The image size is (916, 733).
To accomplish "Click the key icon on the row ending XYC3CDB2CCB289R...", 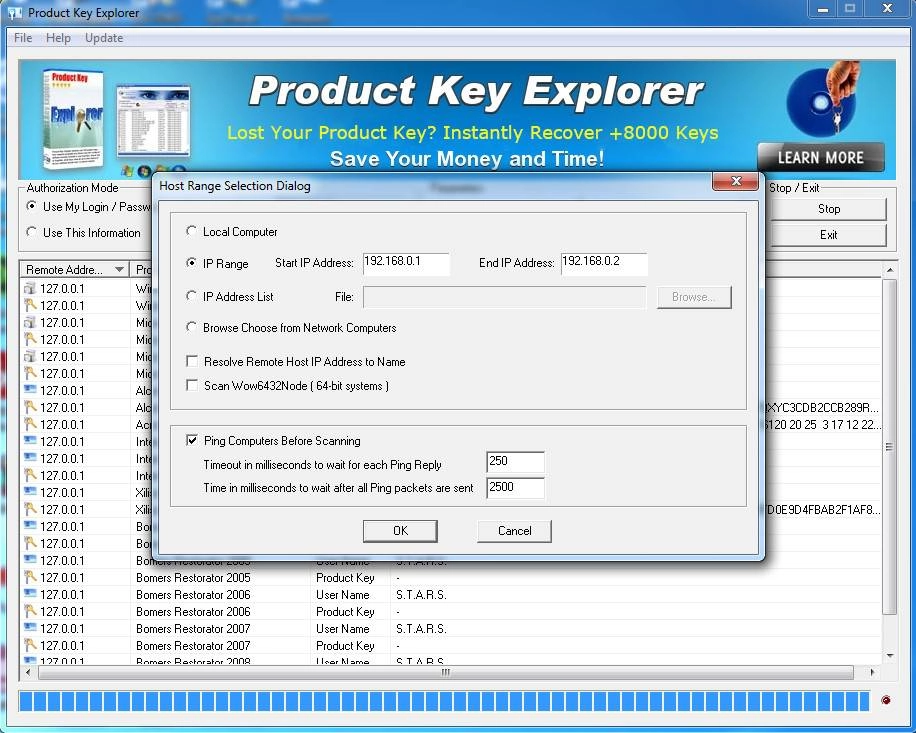I will pyautogui.click(x=30, y=407).
